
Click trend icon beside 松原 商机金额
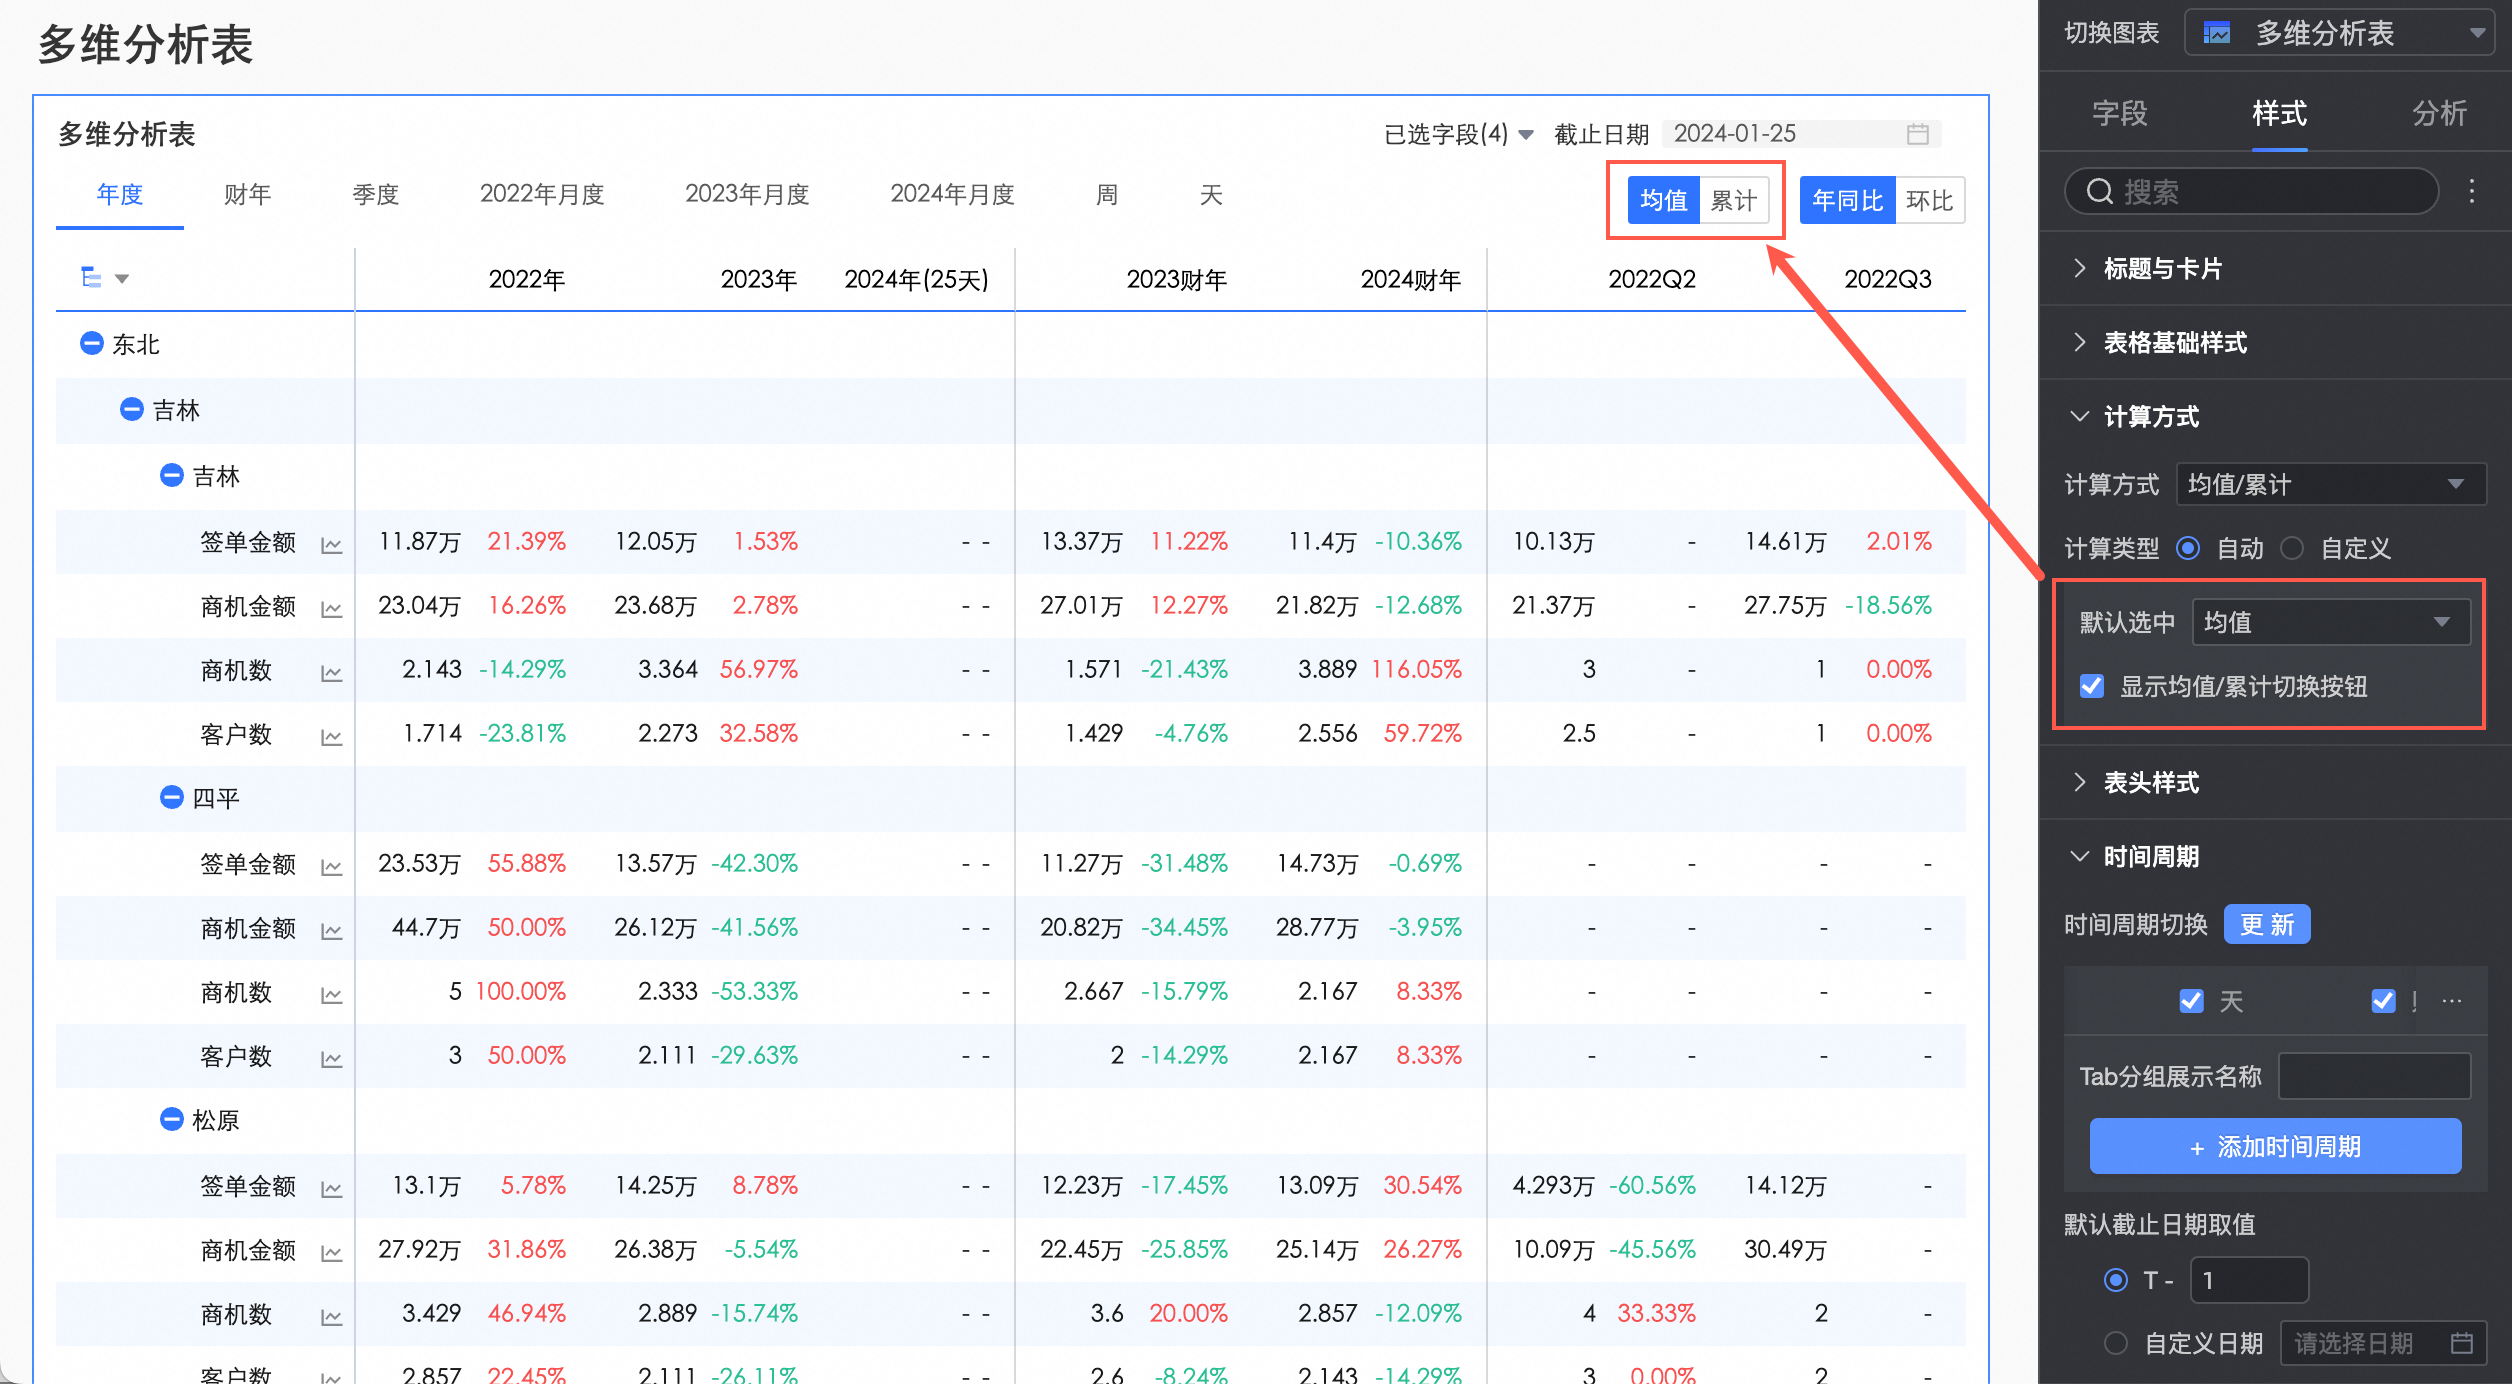point(331,1252)
